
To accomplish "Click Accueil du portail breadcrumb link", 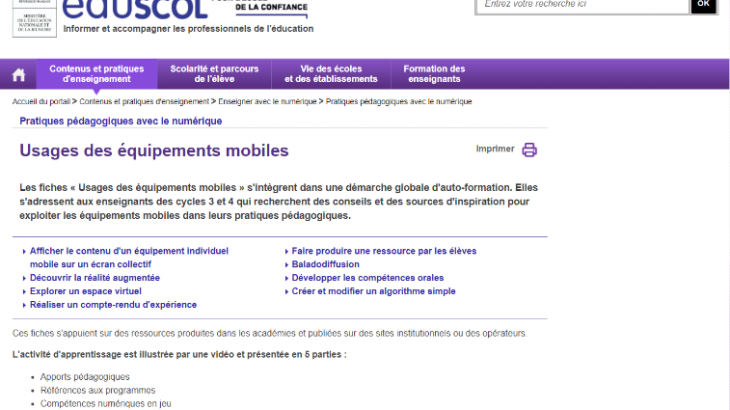I will coord(41,101).
